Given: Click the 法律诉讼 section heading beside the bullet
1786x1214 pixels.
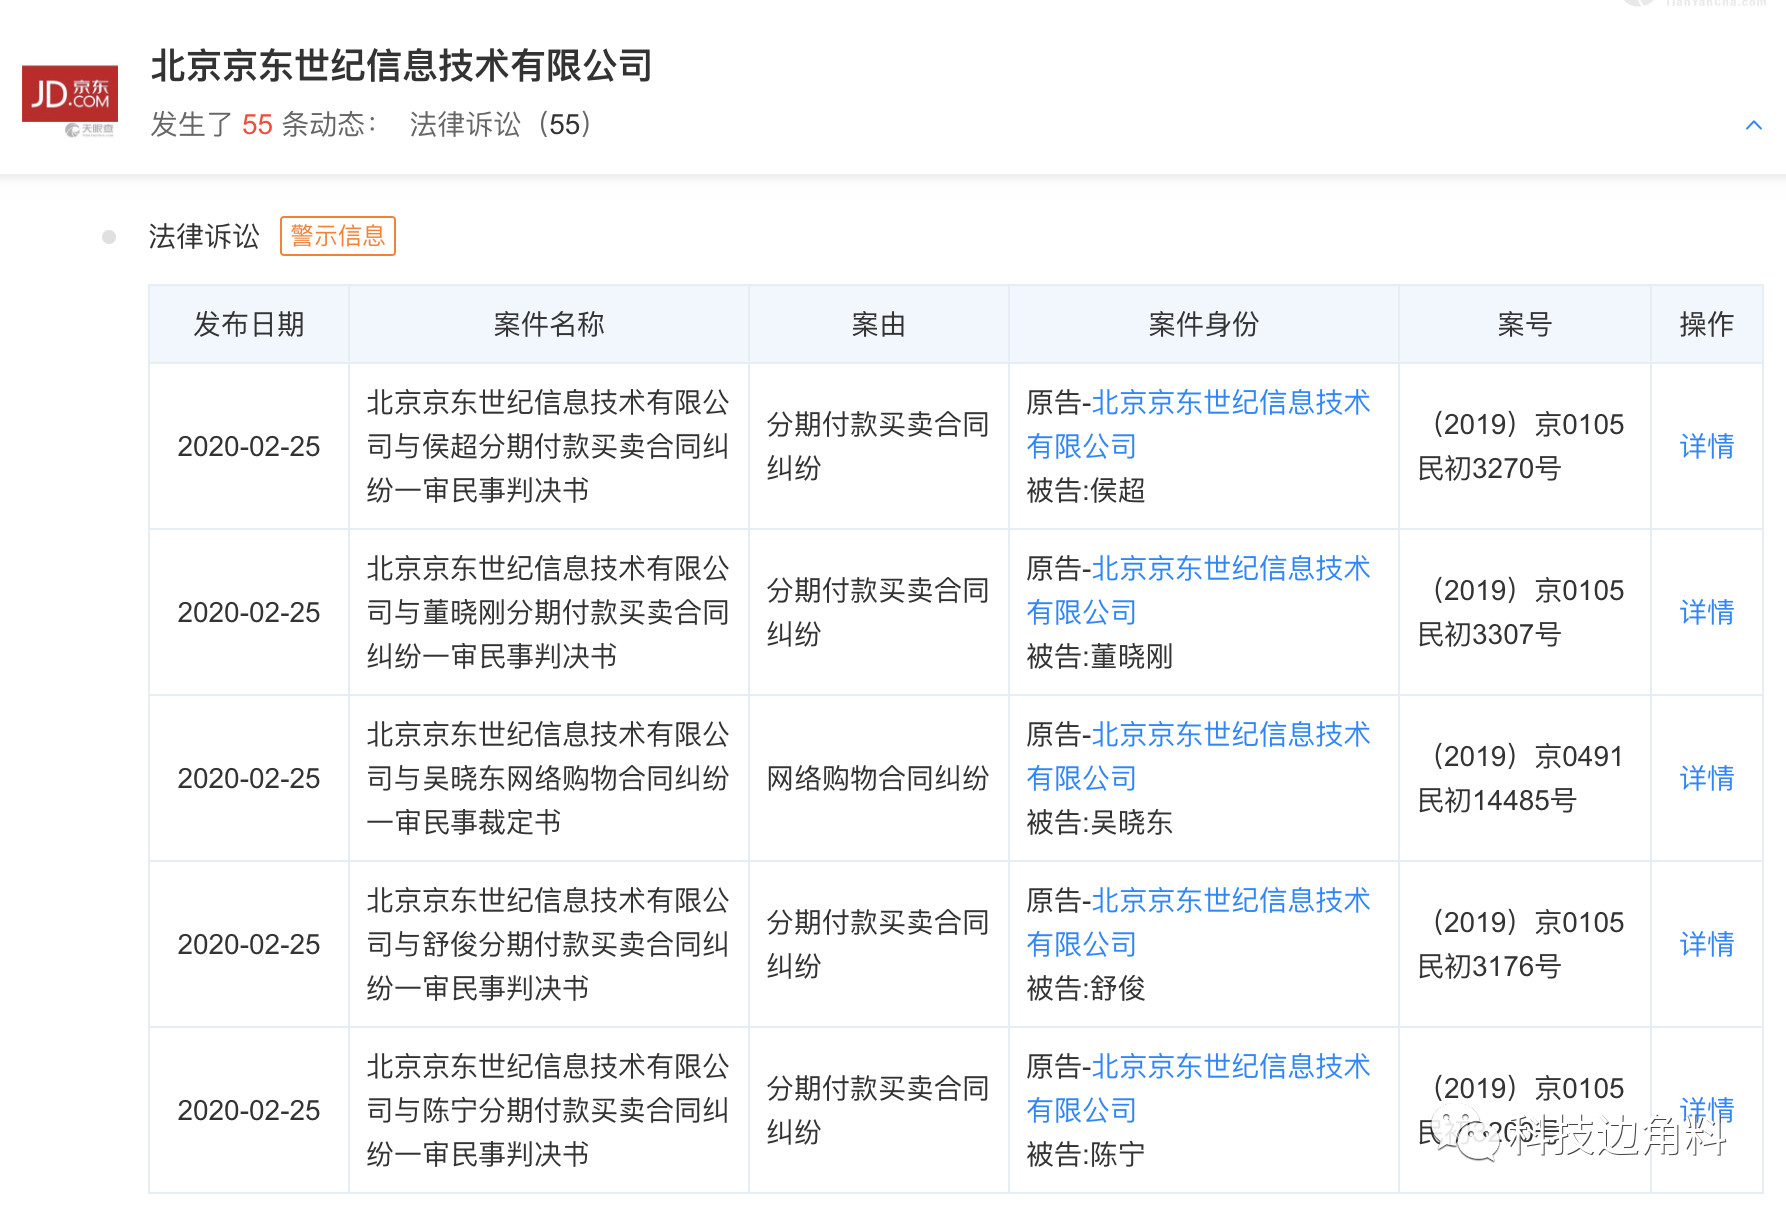Looking at the screenshot, I should [x=204, y=236].
